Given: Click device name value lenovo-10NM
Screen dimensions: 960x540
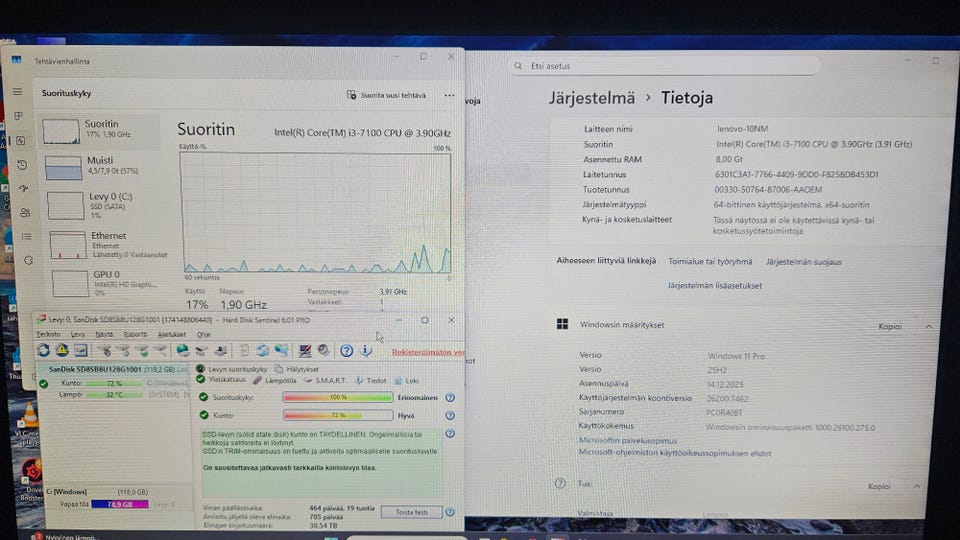Looking at the screenshot, I should [x=742, y=129].
